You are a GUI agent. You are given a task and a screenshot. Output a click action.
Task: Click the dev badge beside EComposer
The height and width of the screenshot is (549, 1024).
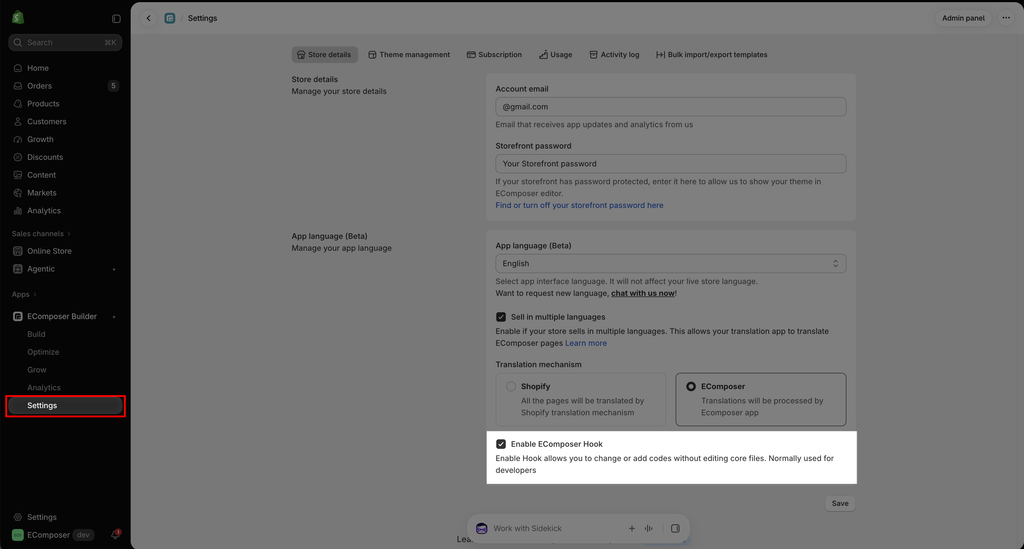coord(83,535)
